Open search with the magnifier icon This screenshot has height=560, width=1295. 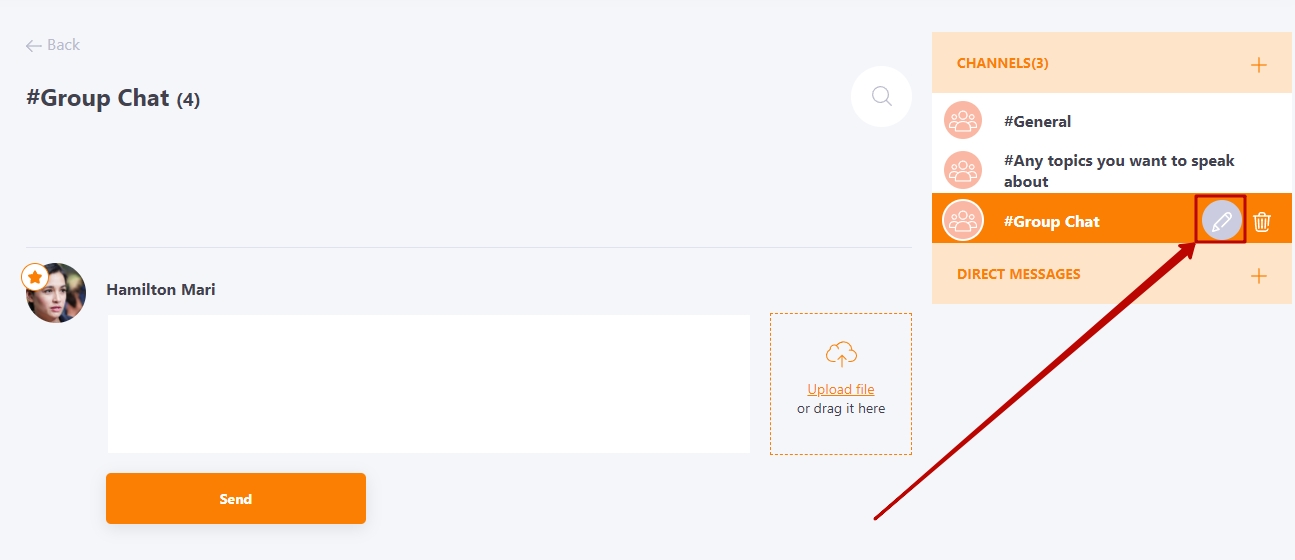(881, 96)
